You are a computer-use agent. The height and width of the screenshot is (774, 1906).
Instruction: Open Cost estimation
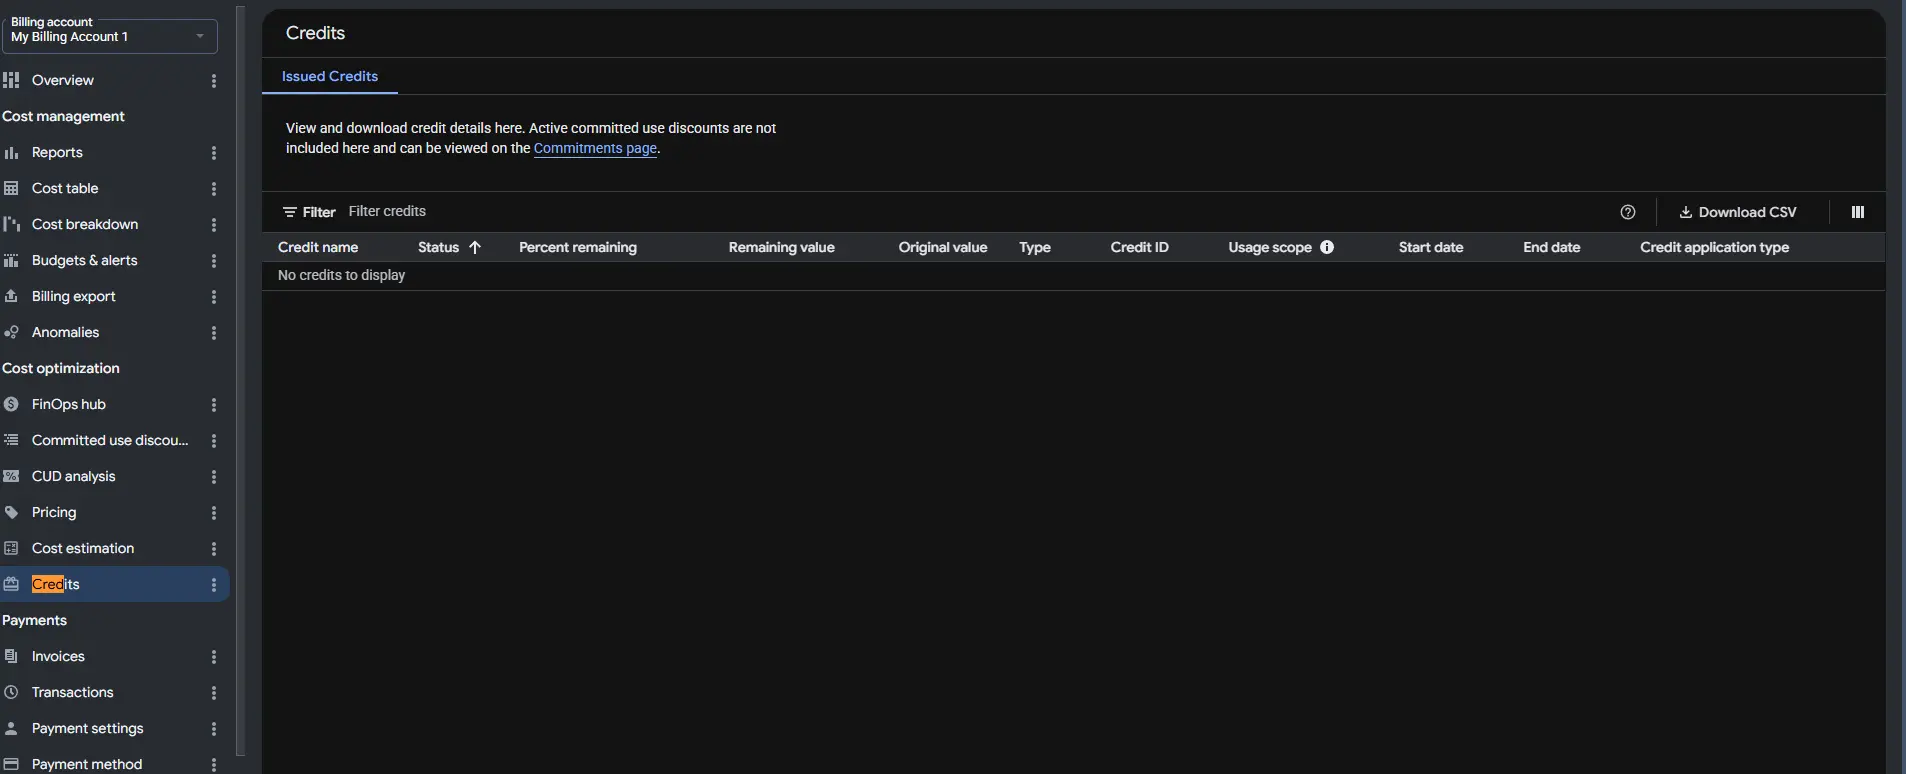(83, 548)
